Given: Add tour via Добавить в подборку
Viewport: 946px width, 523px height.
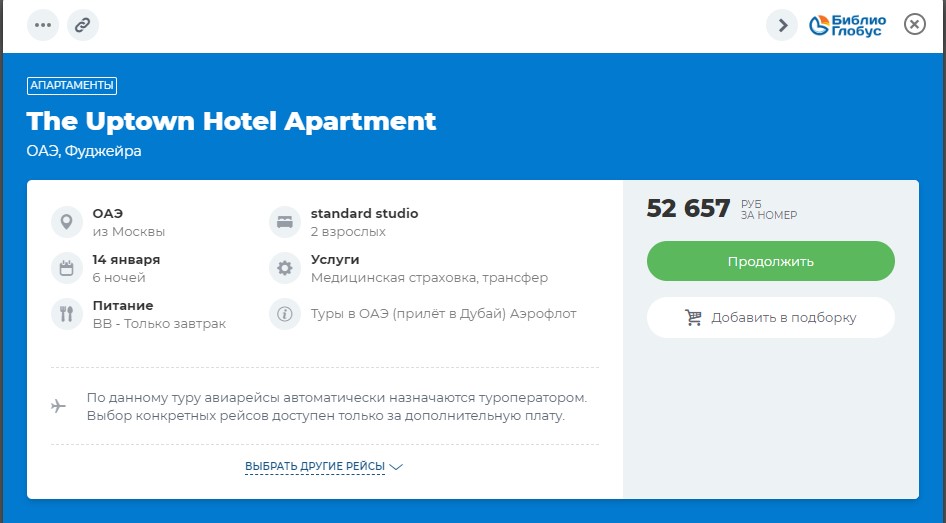Looking at the screenshot, I should [770, 318].
